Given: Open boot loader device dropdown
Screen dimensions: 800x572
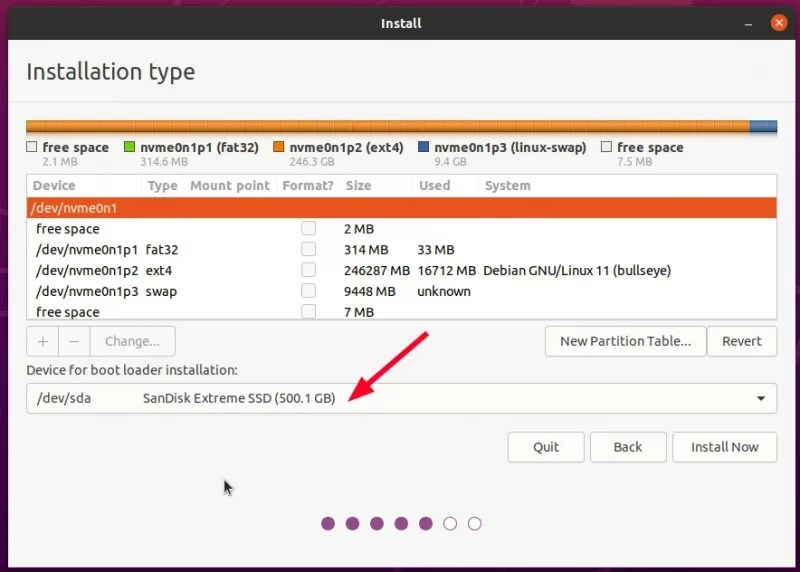Looking at the screenshot, I should (402, 398).
